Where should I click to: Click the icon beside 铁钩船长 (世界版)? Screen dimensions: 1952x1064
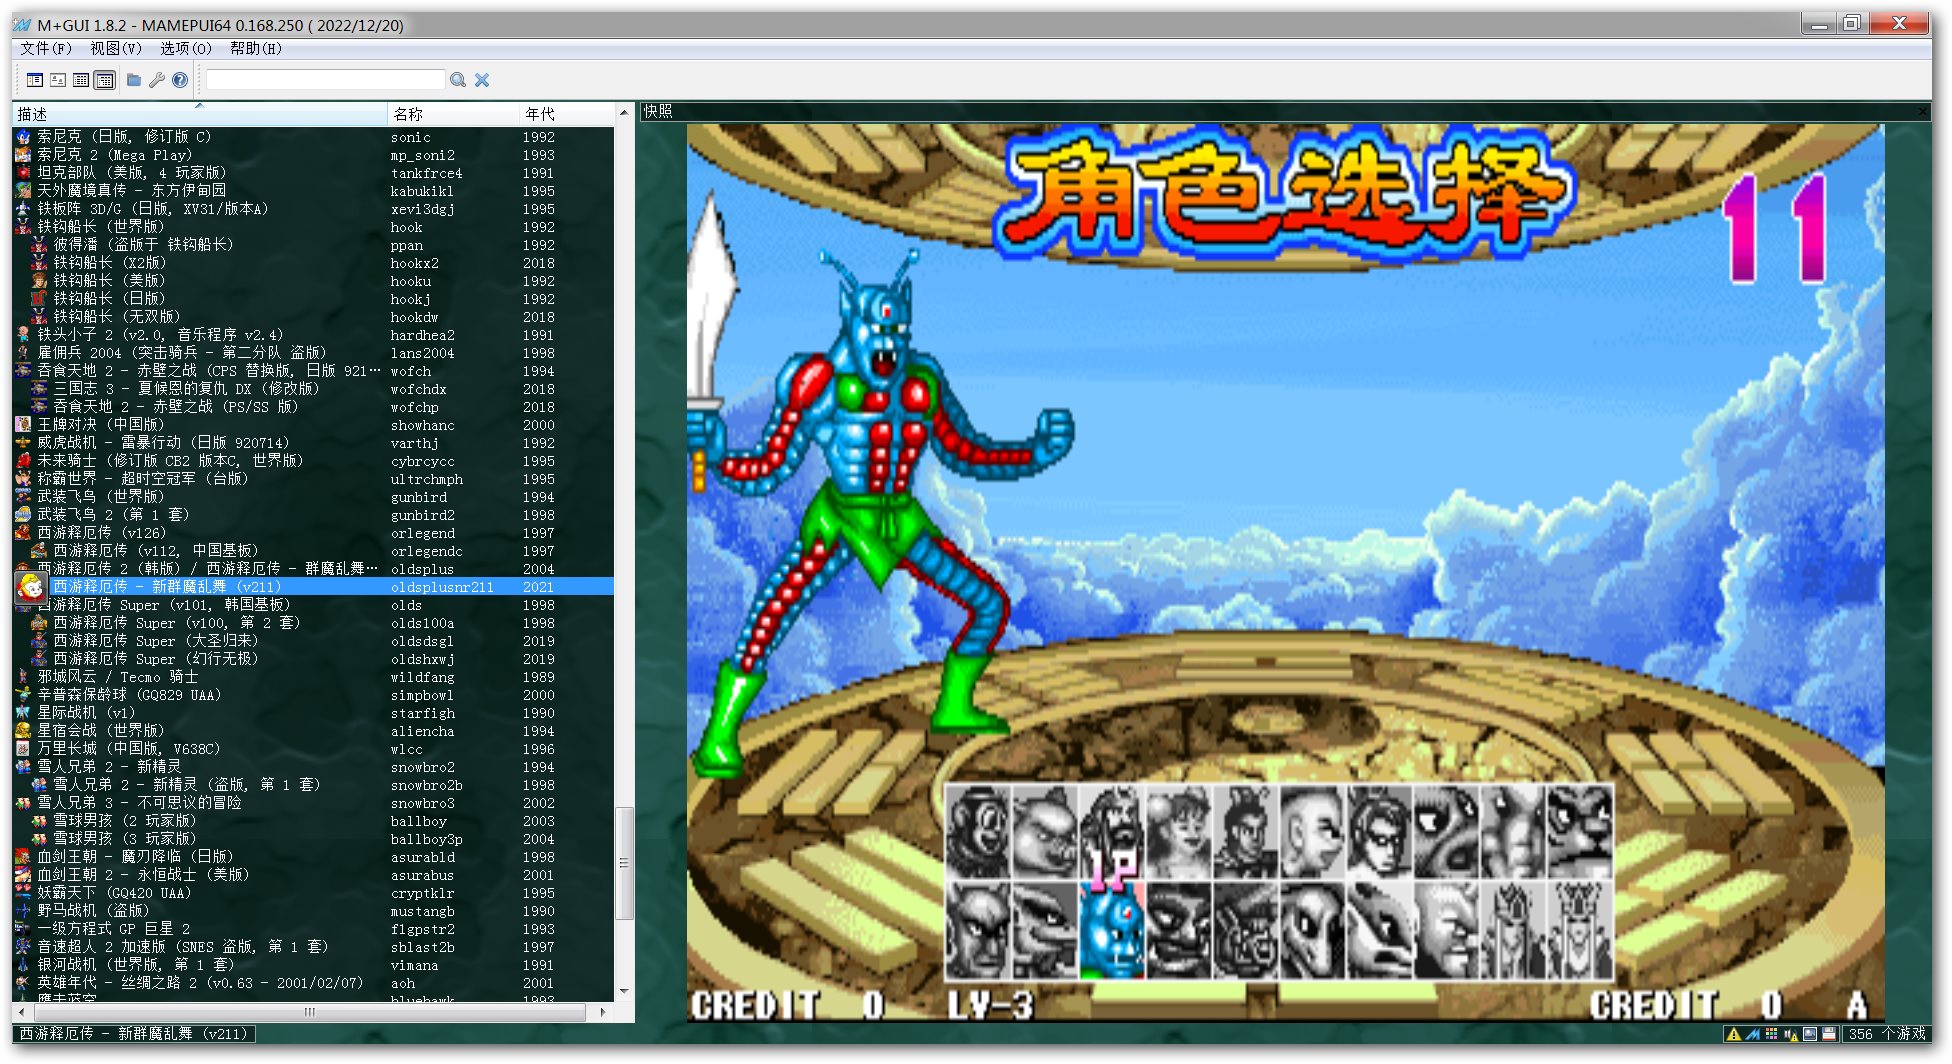(24, 227)
